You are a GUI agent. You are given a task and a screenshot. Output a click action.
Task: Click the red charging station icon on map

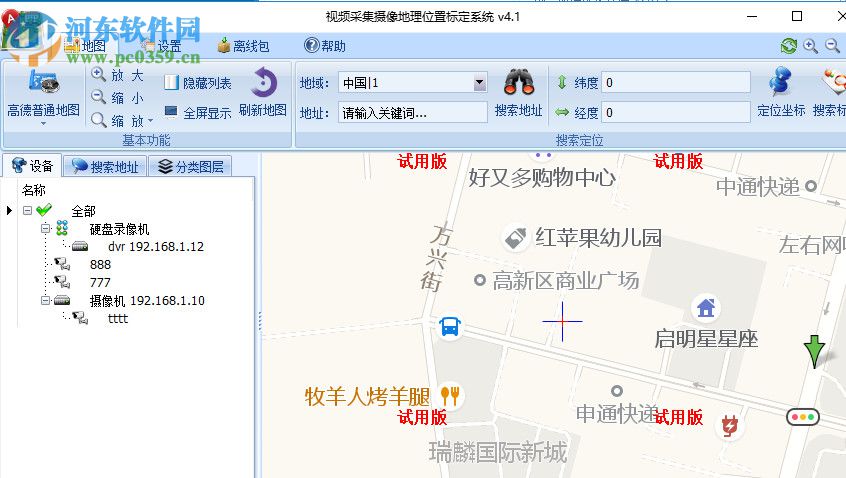729,425
